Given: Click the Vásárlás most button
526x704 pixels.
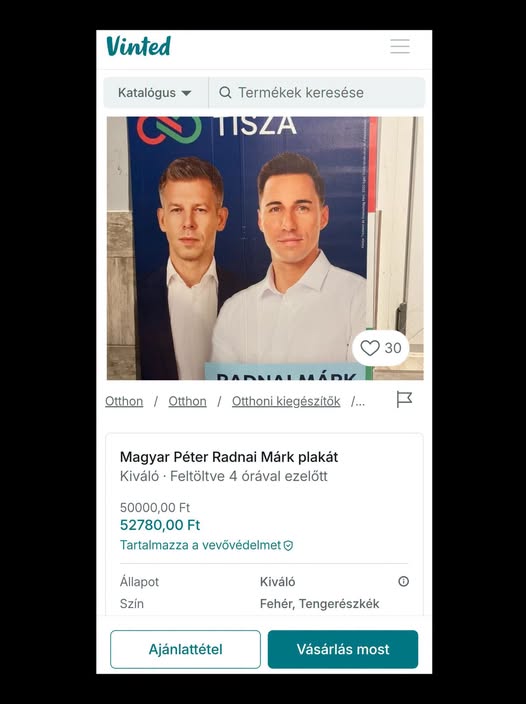Looking at the screenshot, I should click(343, 649).
